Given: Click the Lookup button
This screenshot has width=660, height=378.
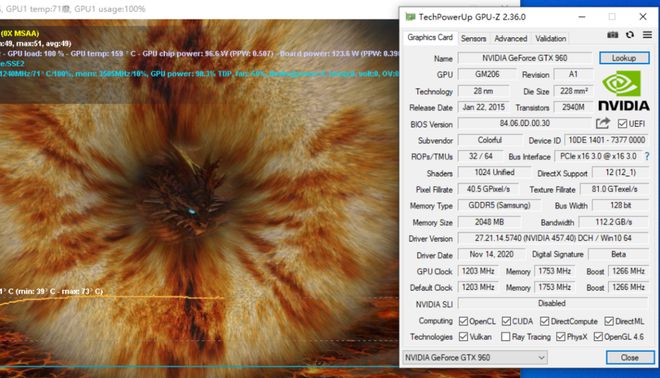Looking at the screenshot, I should (x=624, y=58).
